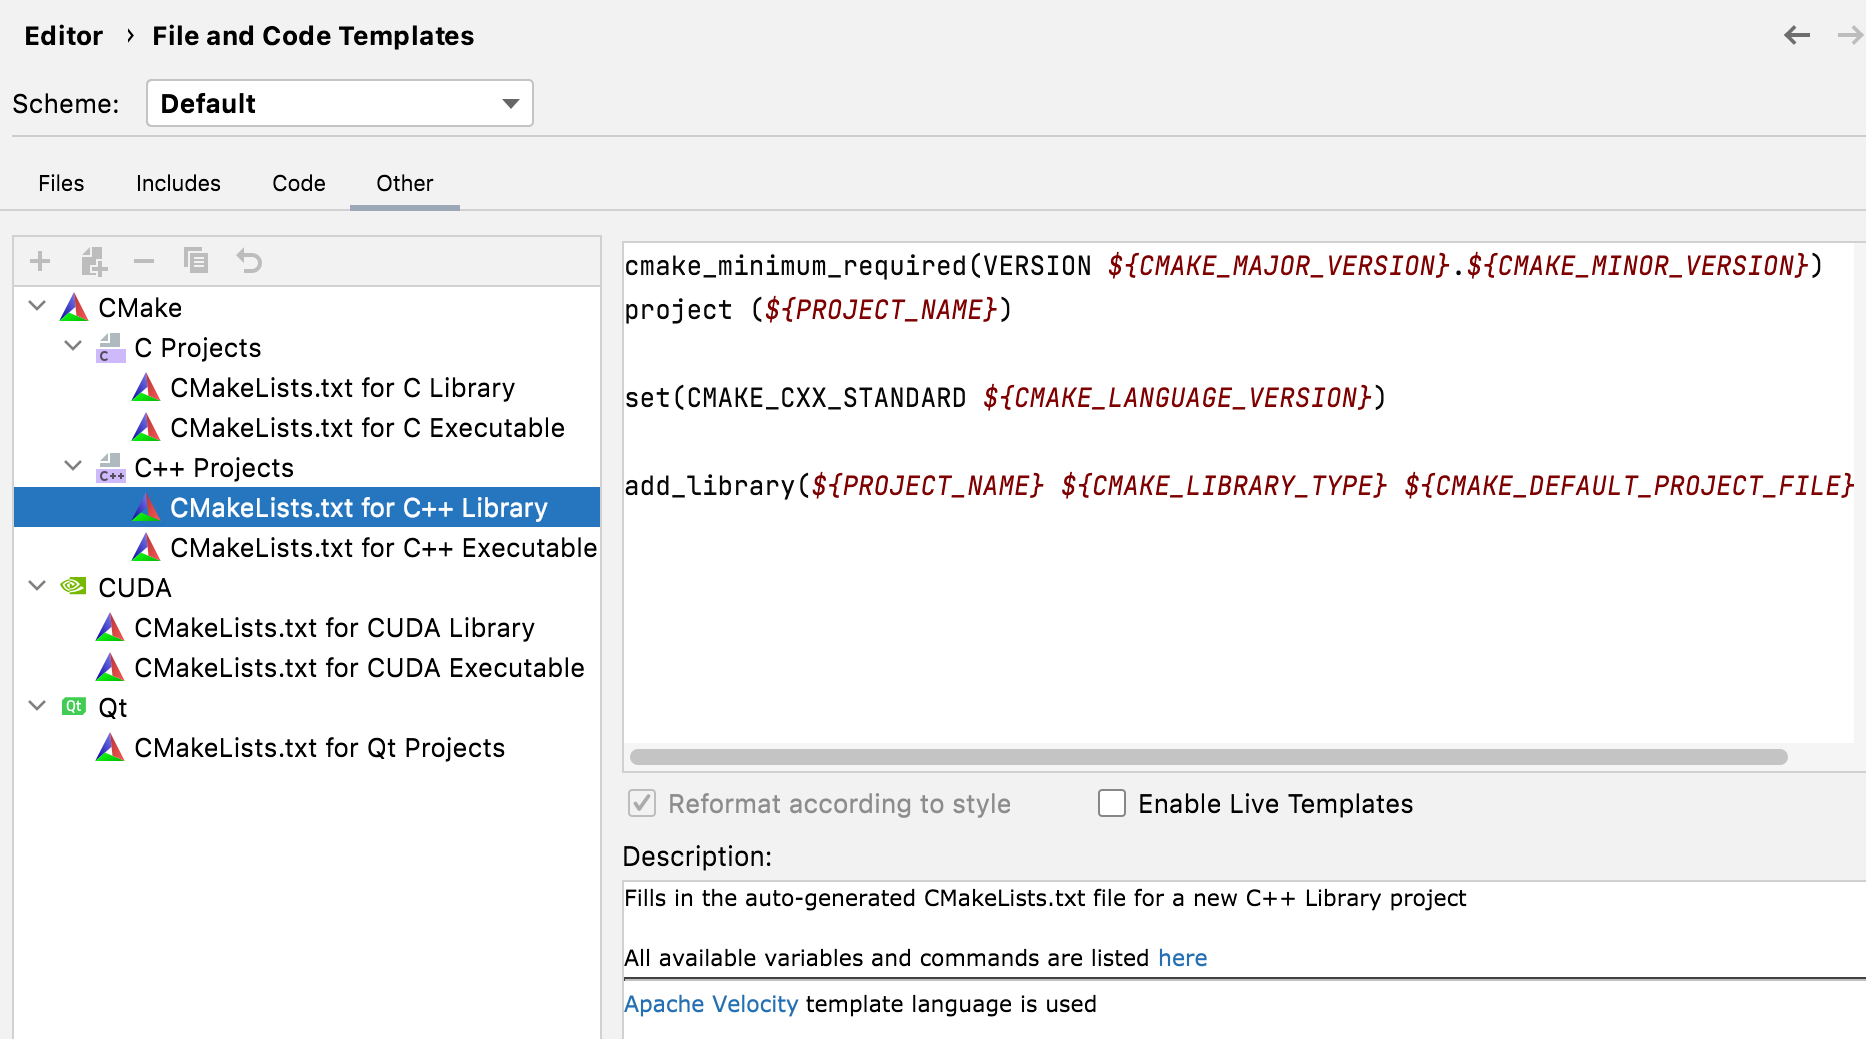Create a child template using the second toolbar icon

click(93, 261)
